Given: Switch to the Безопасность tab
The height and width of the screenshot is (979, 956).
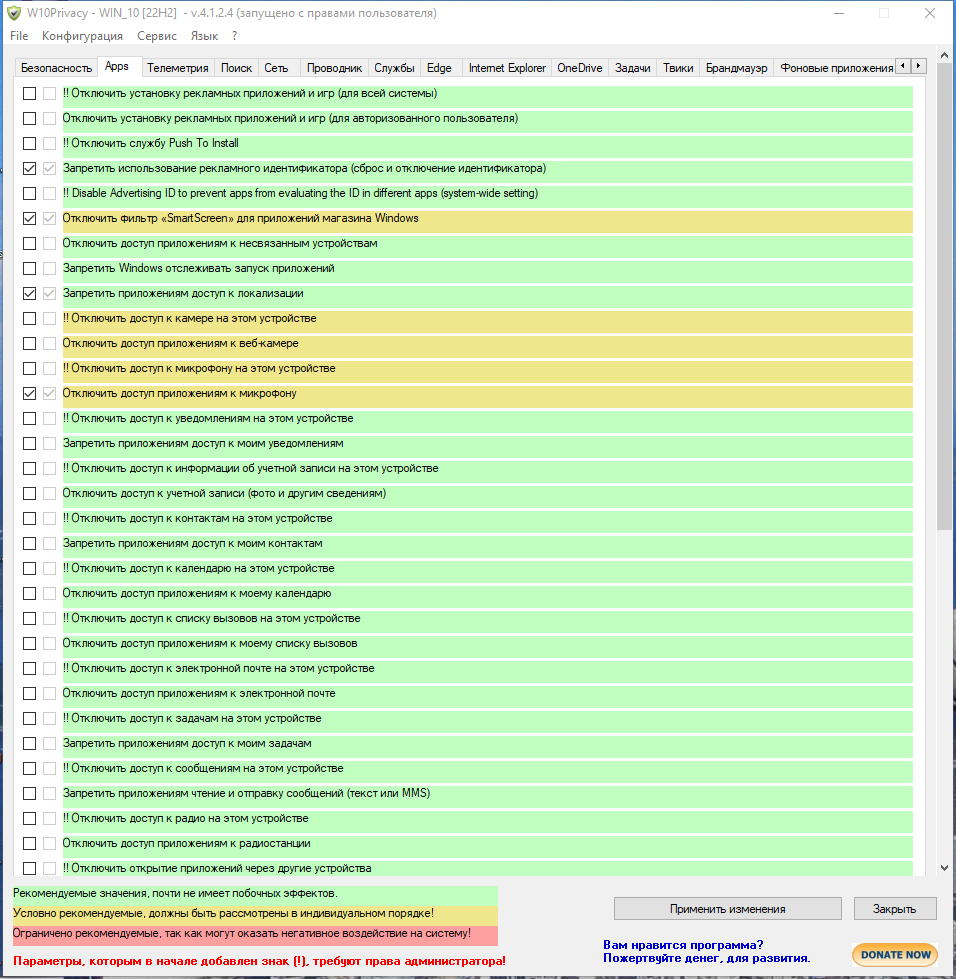Looking at the screenshot, I should click(56, 68).
